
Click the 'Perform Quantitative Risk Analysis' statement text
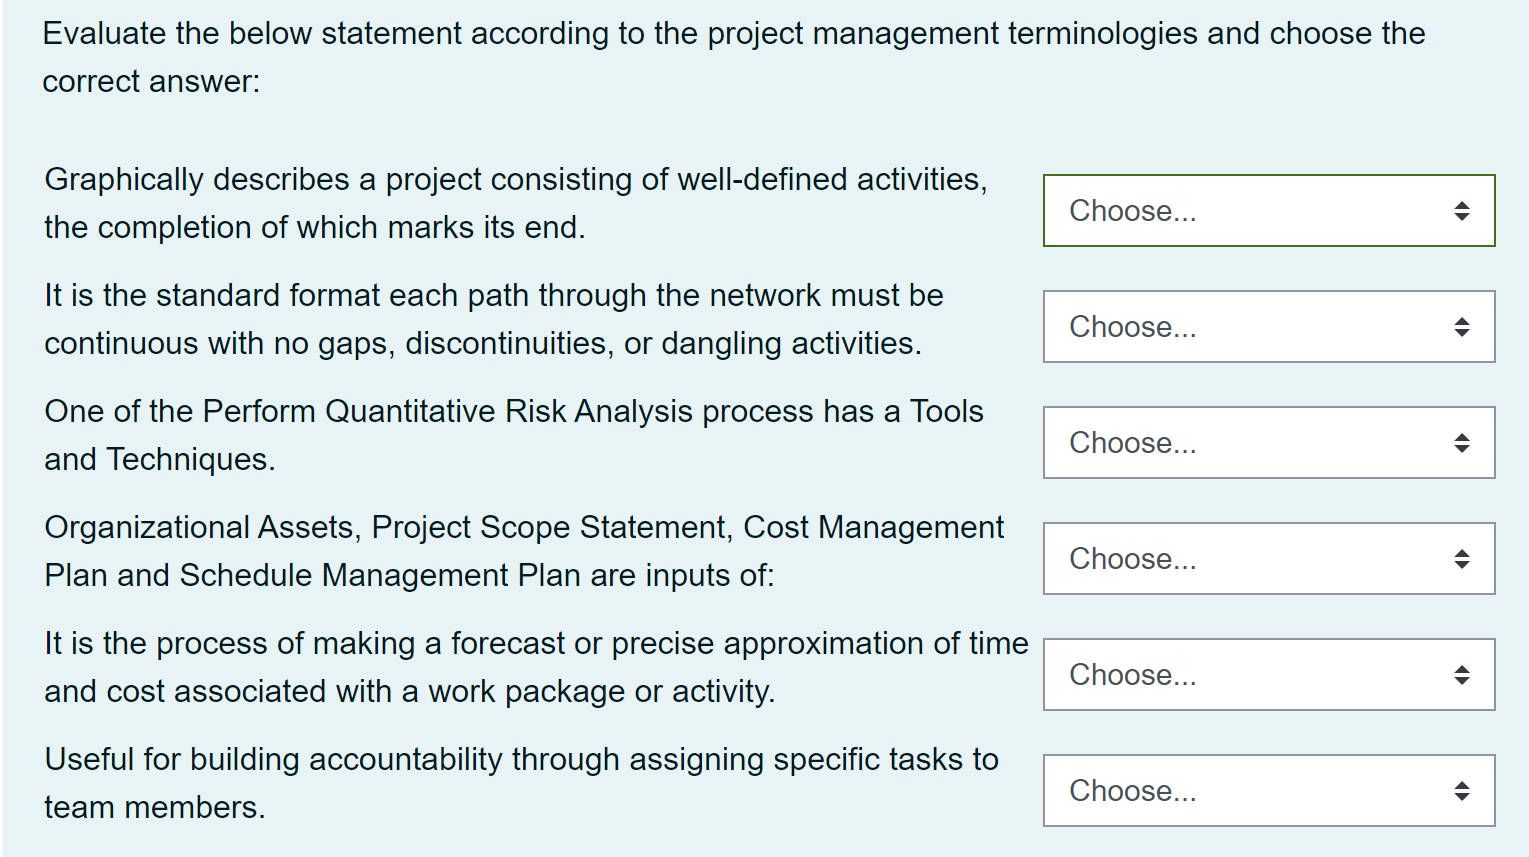(x=513, y=435)
